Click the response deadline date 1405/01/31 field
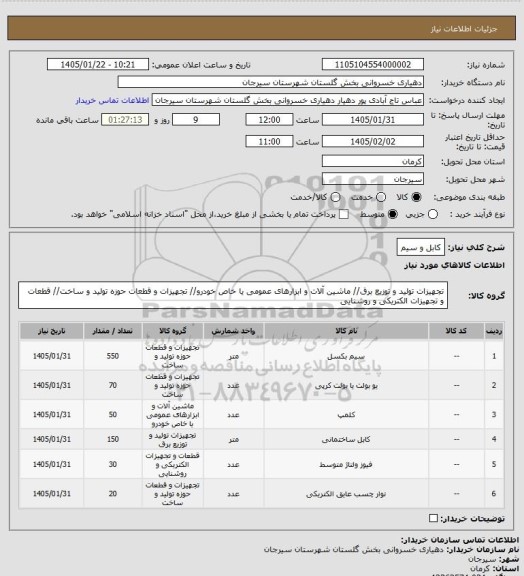524x576 pixels. coord(373,120)
